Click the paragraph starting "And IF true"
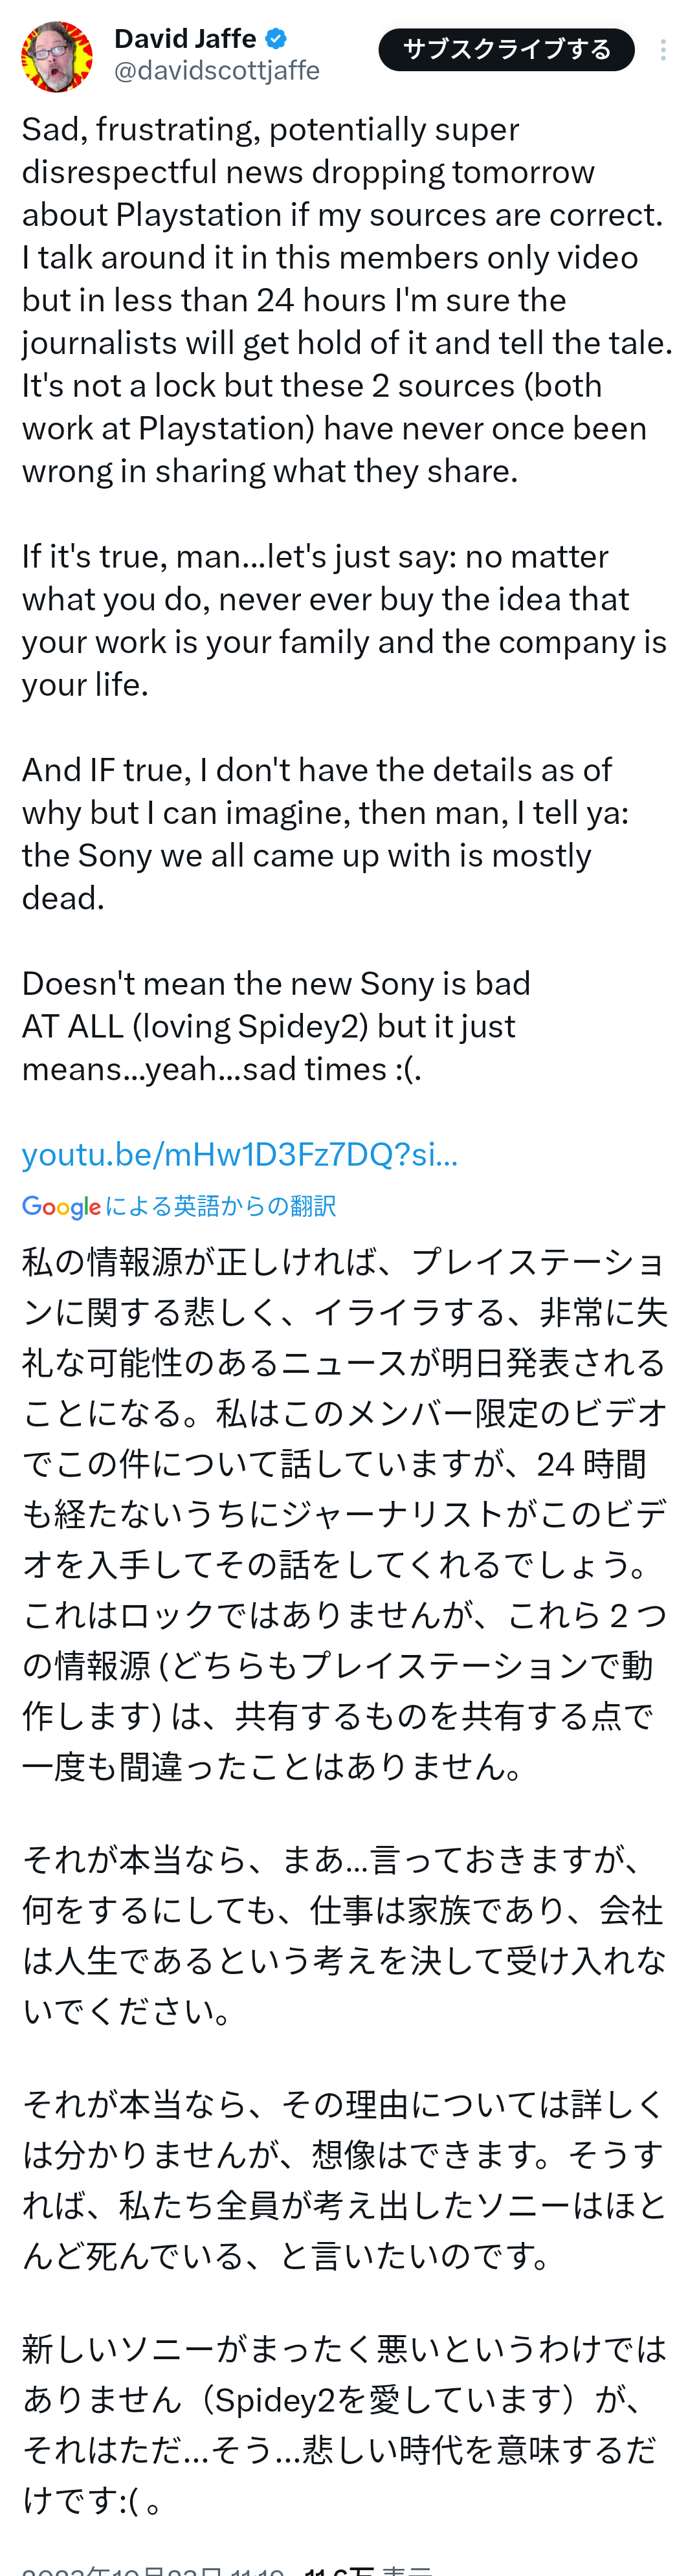 [x=326, y=834]
